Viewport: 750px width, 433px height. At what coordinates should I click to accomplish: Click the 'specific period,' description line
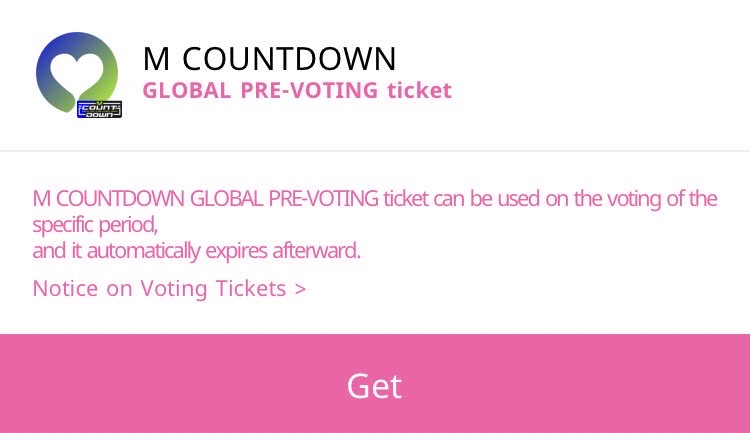(x=96, y=224)
